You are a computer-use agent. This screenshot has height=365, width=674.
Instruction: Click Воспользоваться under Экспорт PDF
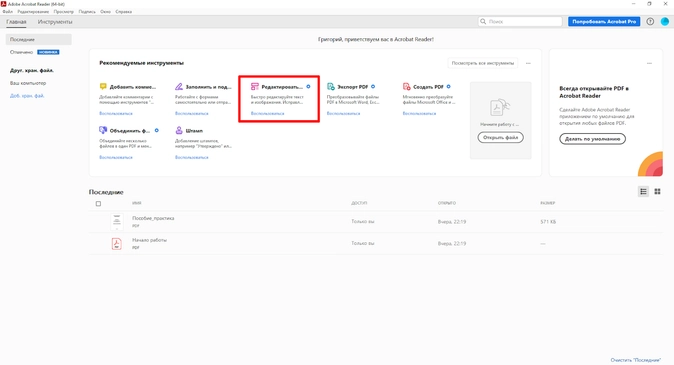tap(343, 113)
